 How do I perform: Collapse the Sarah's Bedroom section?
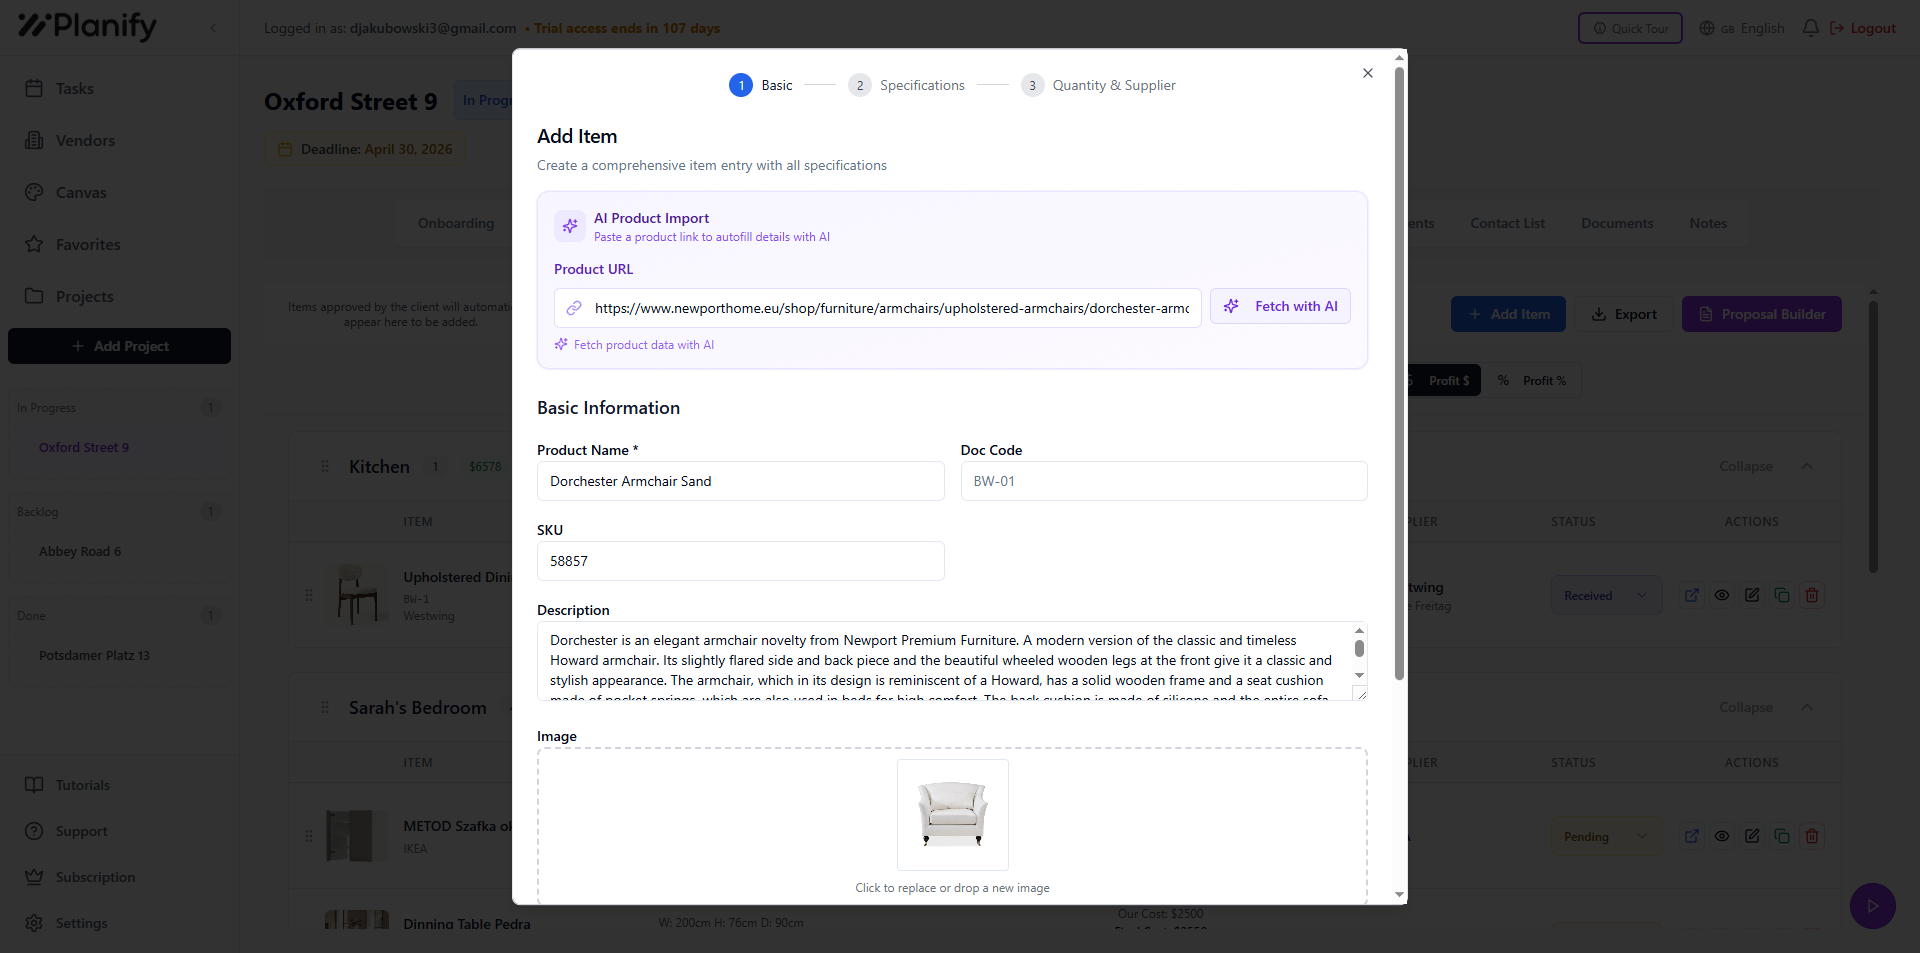pyautogui.click(x=1766, y=707)
